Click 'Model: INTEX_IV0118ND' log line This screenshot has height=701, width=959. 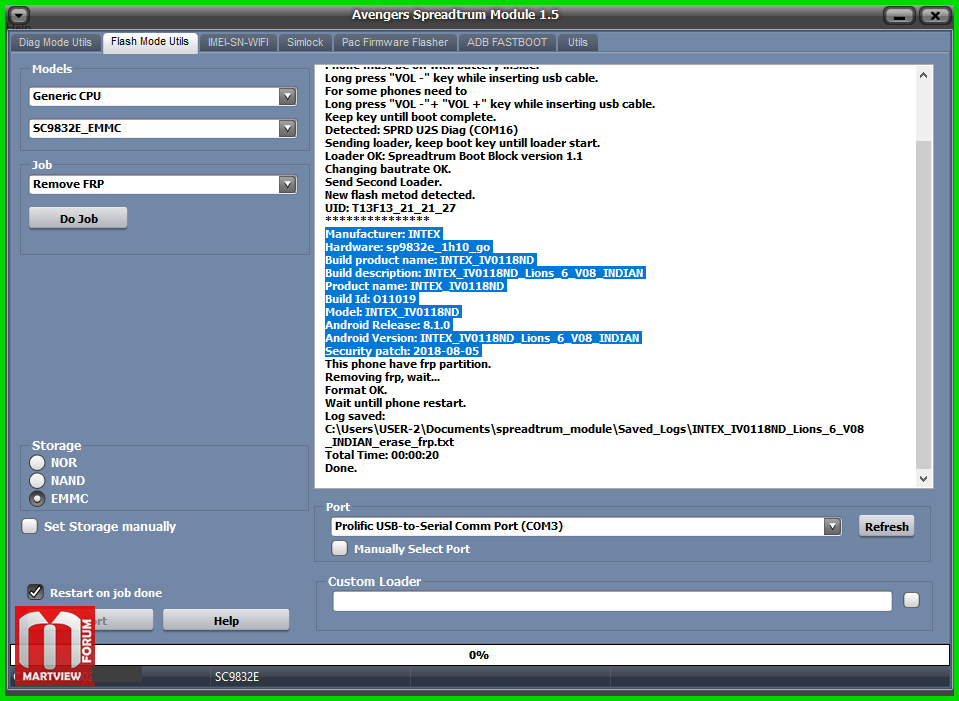pos(392,312)
